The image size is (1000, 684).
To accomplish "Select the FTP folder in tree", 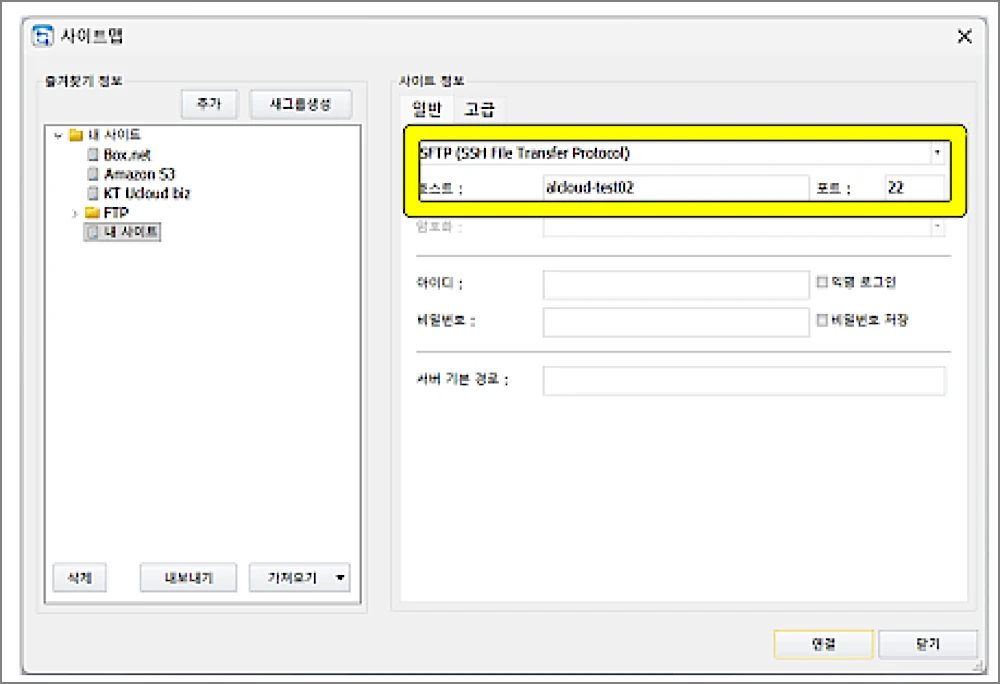I will coord(116,212).
